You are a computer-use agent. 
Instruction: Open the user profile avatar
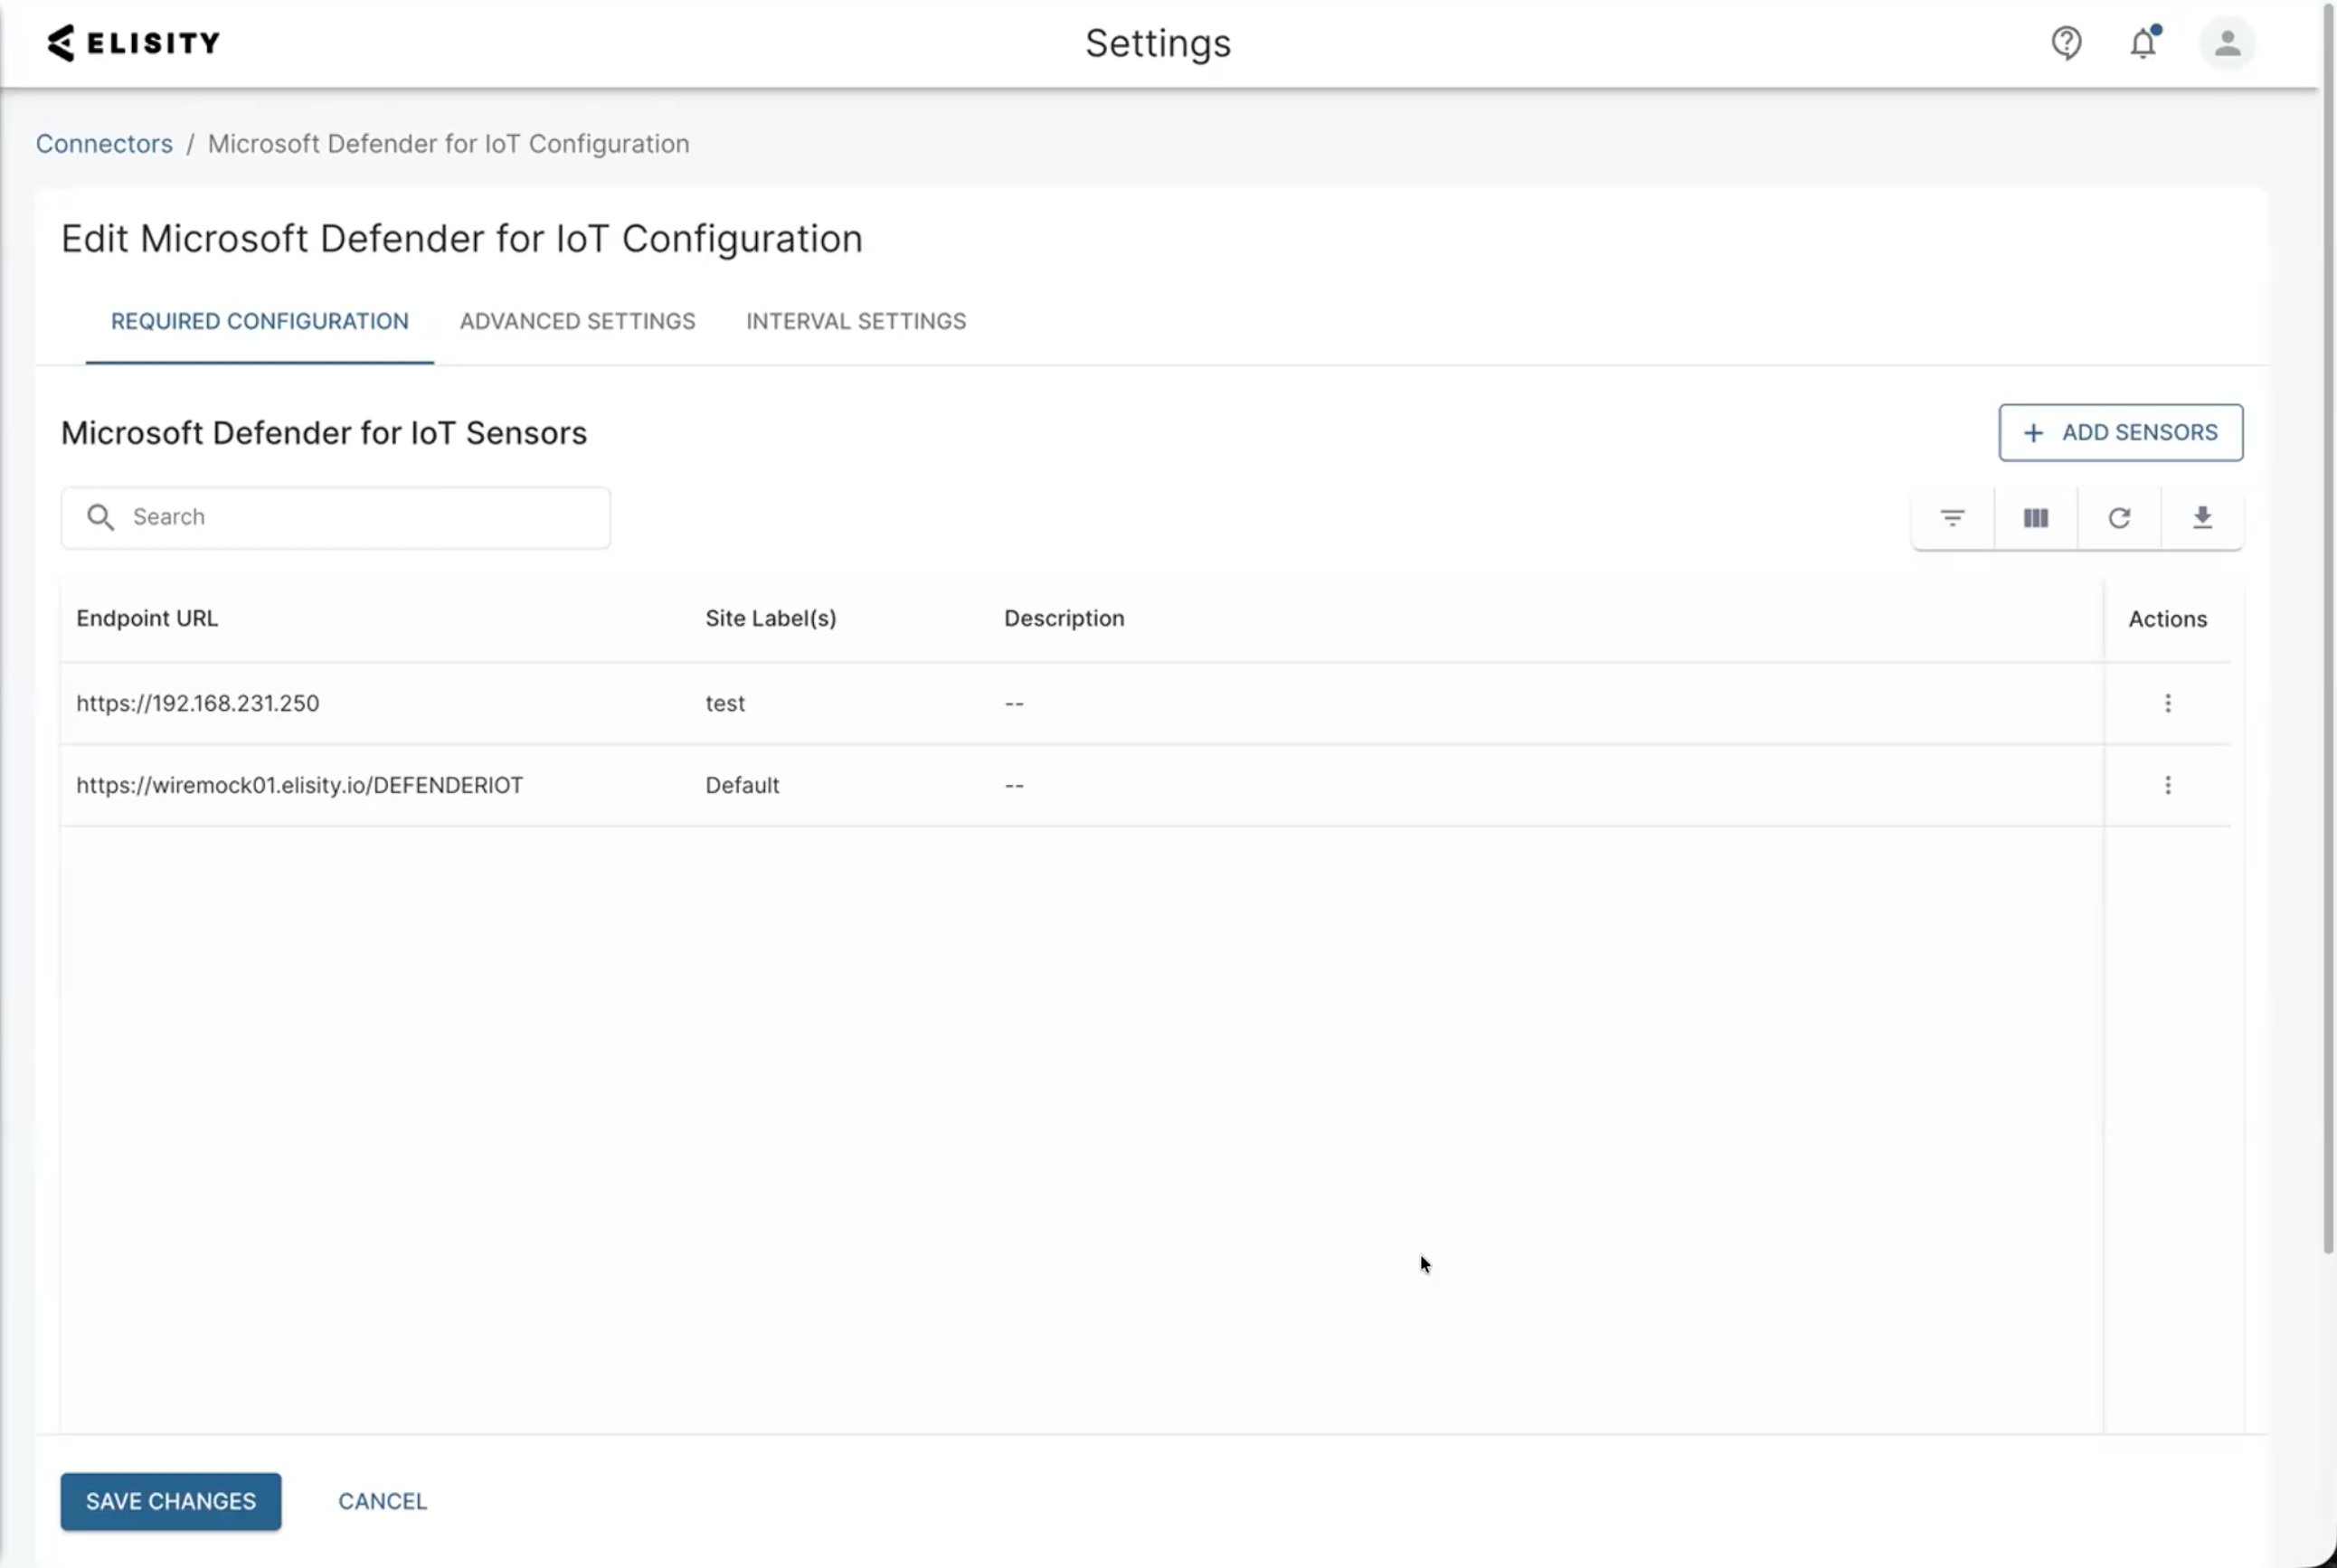tap(2226, 43)
